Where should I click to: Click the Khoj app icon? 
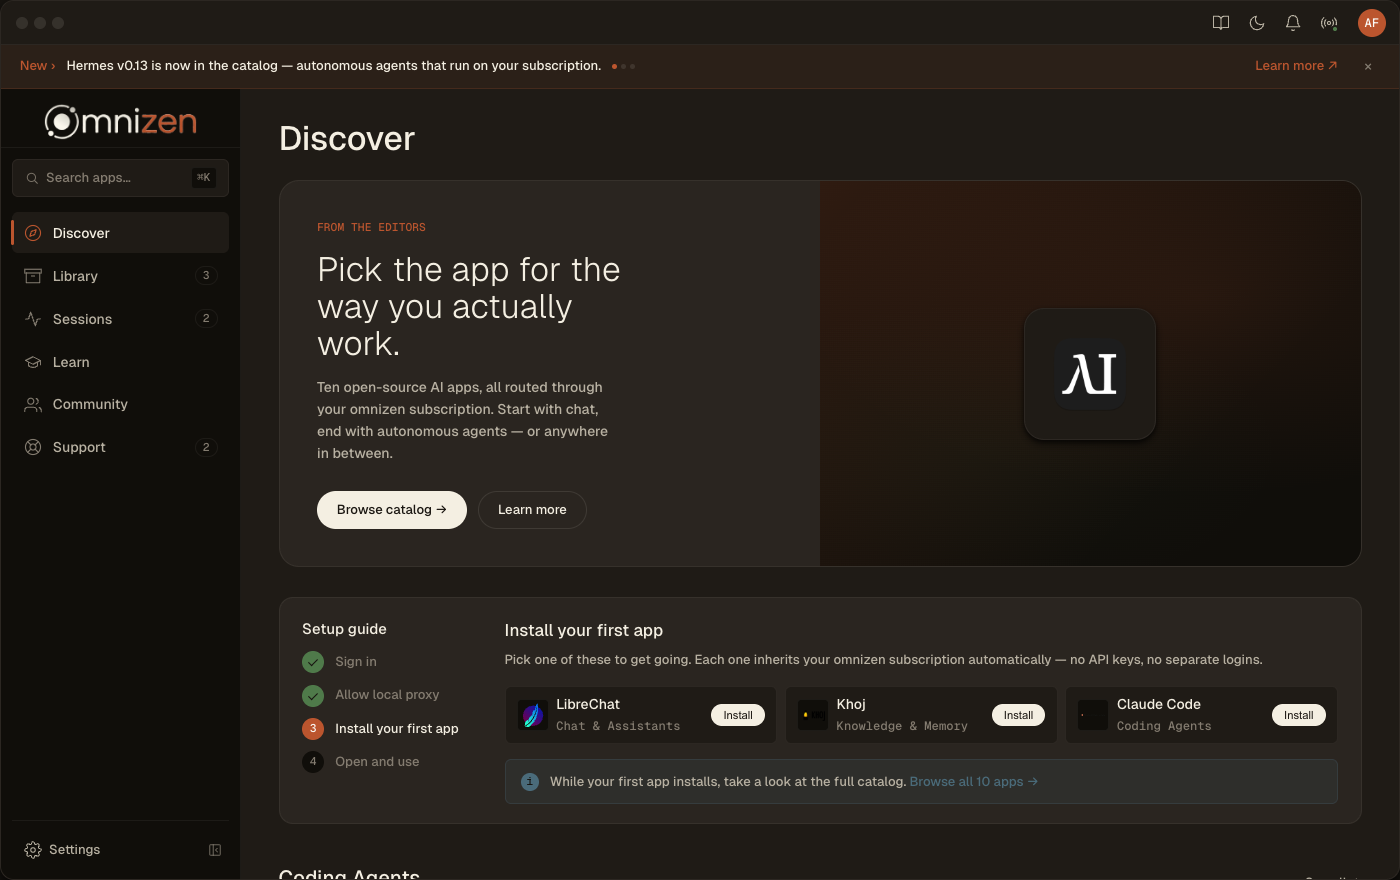click(812, 715)
